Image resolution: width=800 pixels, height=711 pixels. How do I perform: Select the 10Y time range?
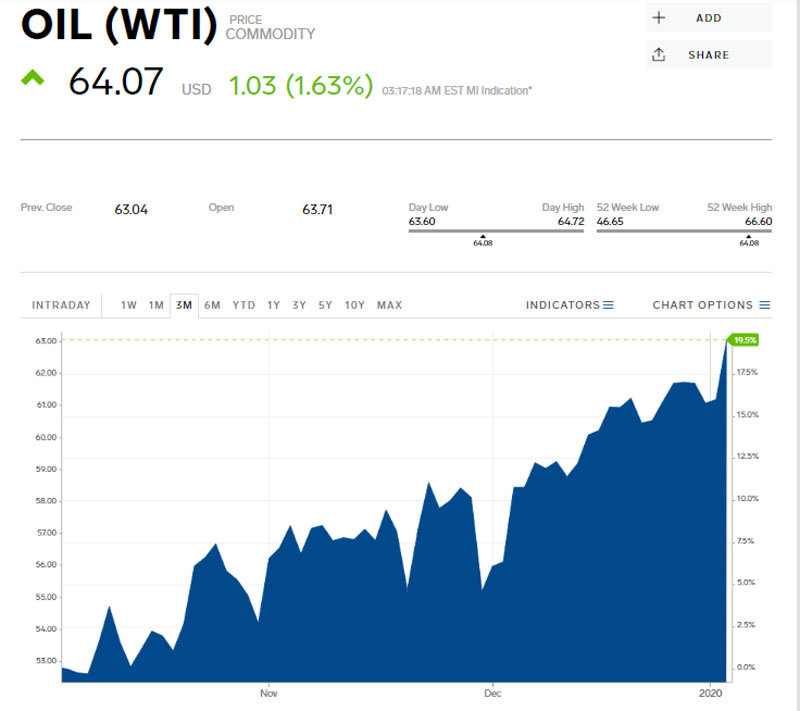[354, 305]
